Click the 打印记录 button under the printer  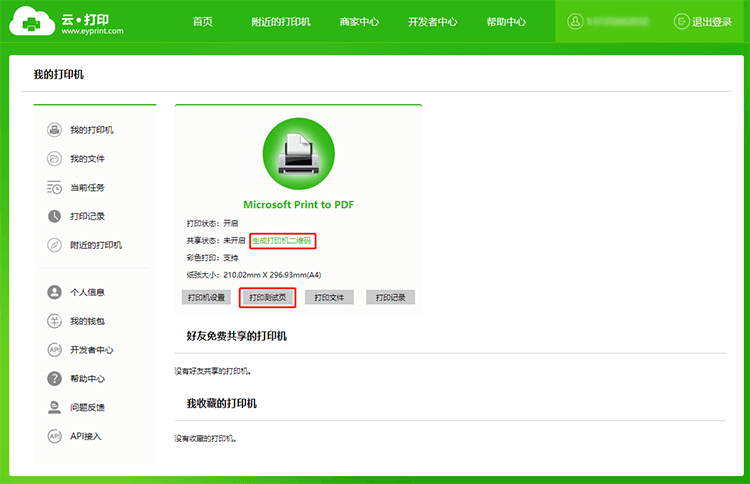390,297
